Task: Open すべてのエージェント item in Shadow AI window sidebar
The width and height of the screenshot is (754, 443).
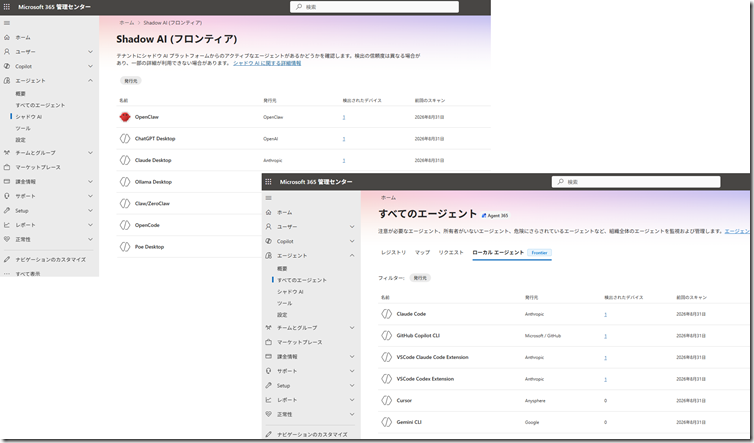Action: 40,105
